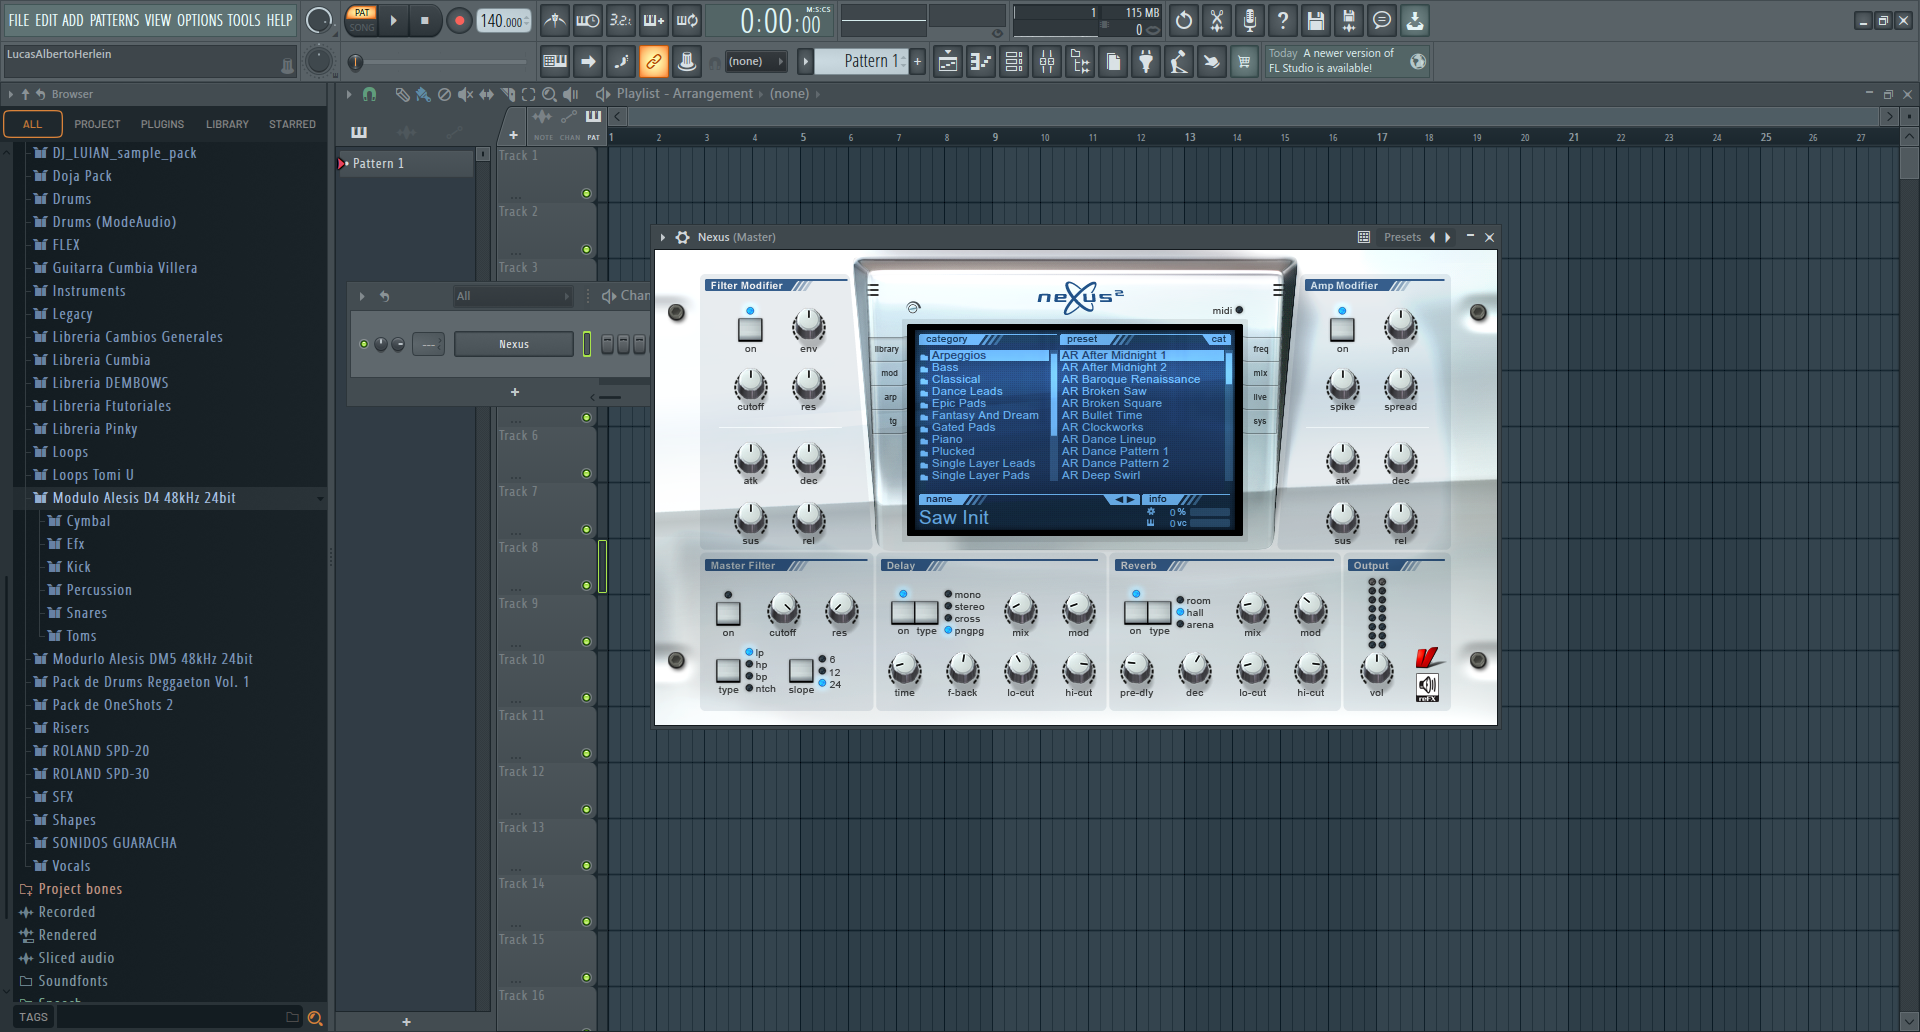The height and width of the screenshot is (1032, 1920).
Task: Open the Nexus window options arrow
Action: [663, 237]
